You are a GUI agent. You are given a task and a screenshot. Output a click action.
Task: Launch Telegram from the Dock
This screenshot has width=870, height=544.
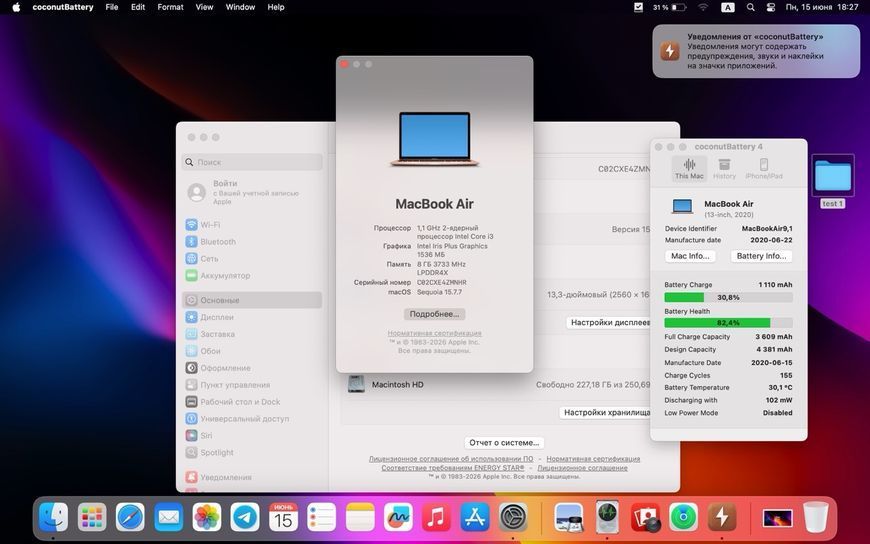[245, 517]
